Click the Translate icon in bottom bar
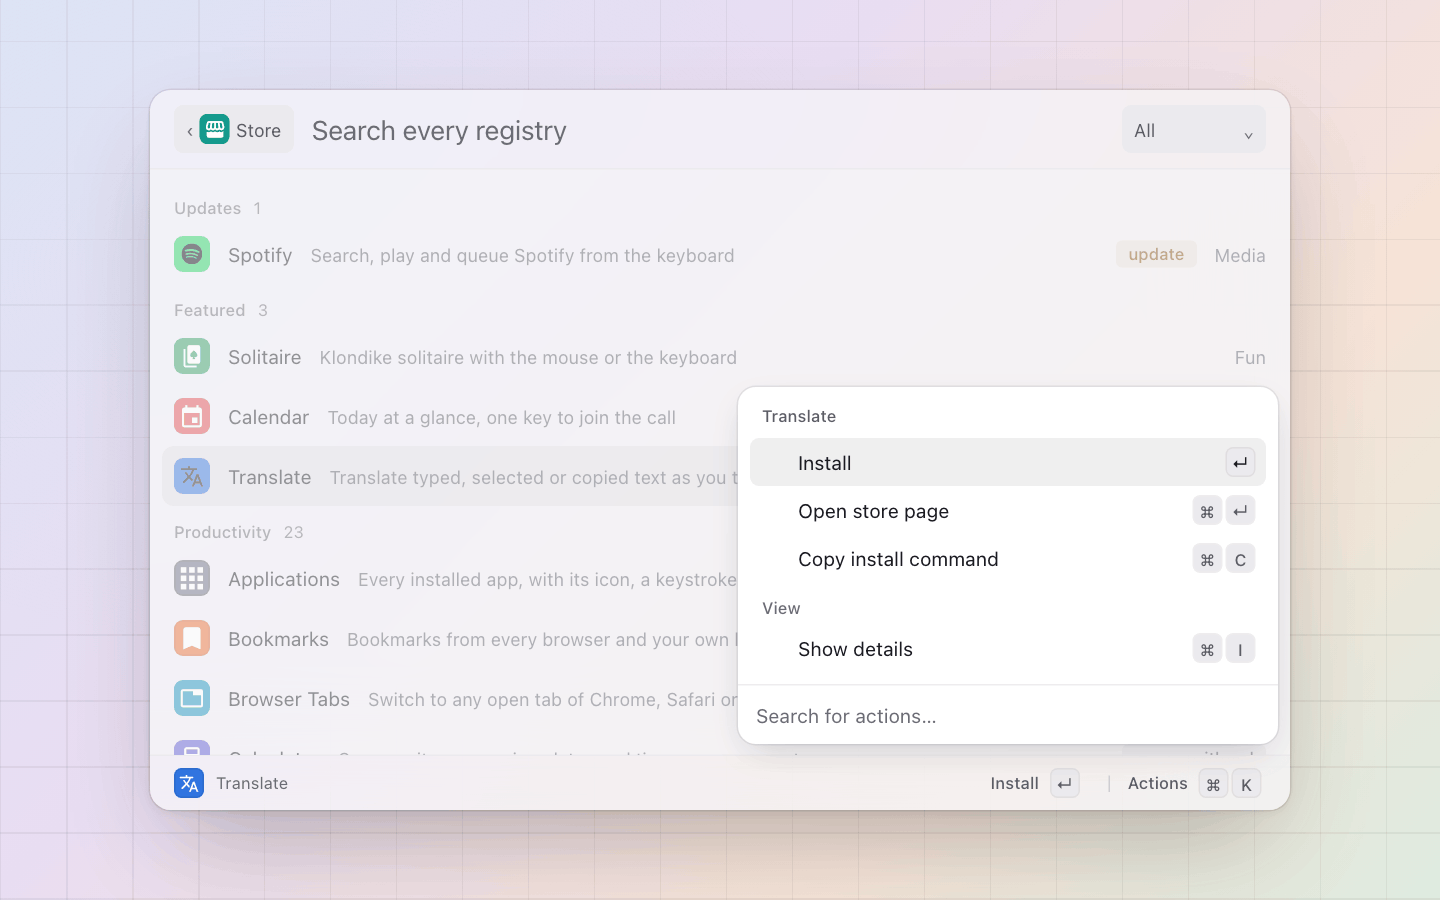 [x=189, y=783]
